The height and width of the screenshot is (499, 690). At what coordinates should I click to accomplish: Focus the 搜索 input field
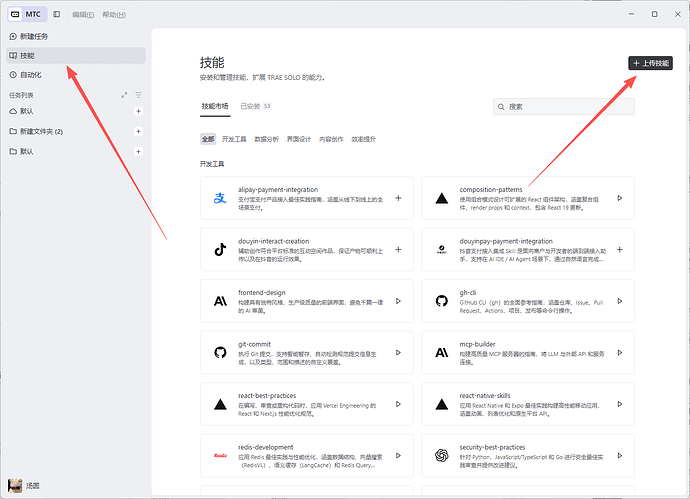point(564,106)
